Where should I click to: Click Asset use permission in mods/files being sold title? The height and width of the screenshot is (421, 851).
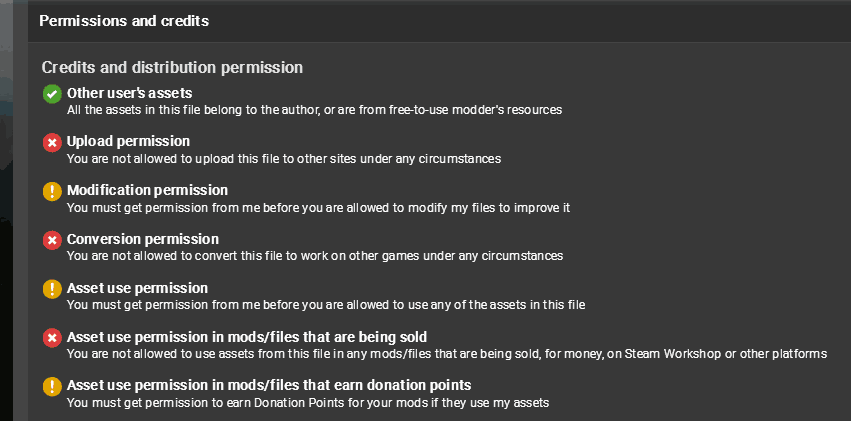[247, 337]
